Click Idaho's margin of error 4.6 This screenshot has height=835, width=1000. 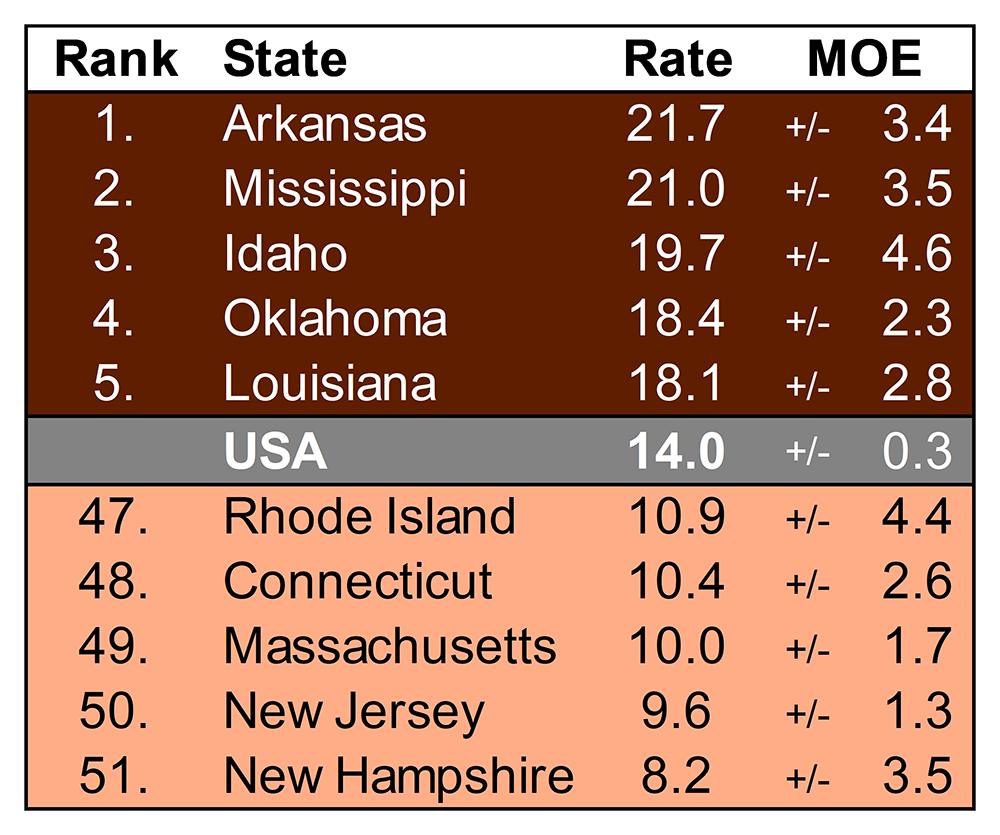pos(916,255)
